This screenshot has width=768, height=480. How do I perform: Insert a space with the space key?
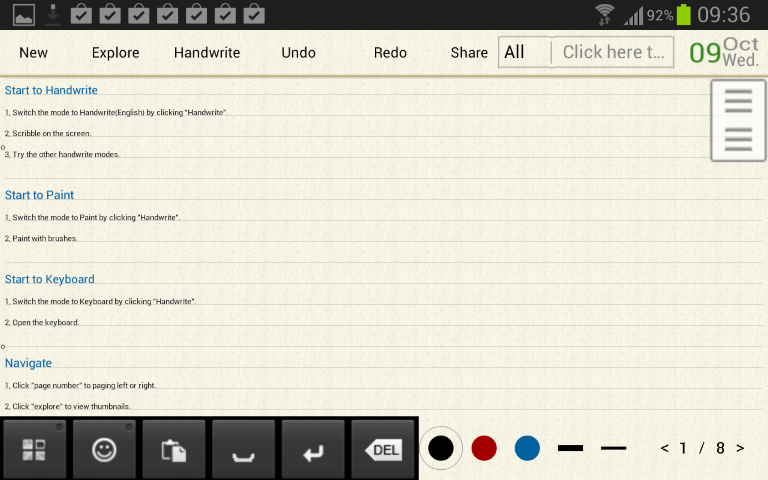click(243, 449)
